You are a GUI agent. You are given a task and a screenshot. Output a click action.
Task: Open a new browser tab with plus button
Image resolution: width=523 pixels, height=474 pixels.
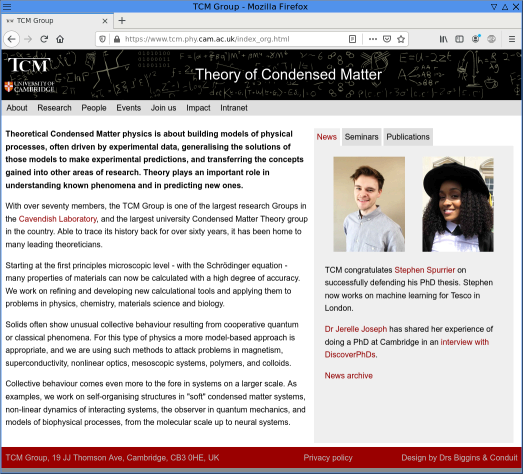[122, 21]
